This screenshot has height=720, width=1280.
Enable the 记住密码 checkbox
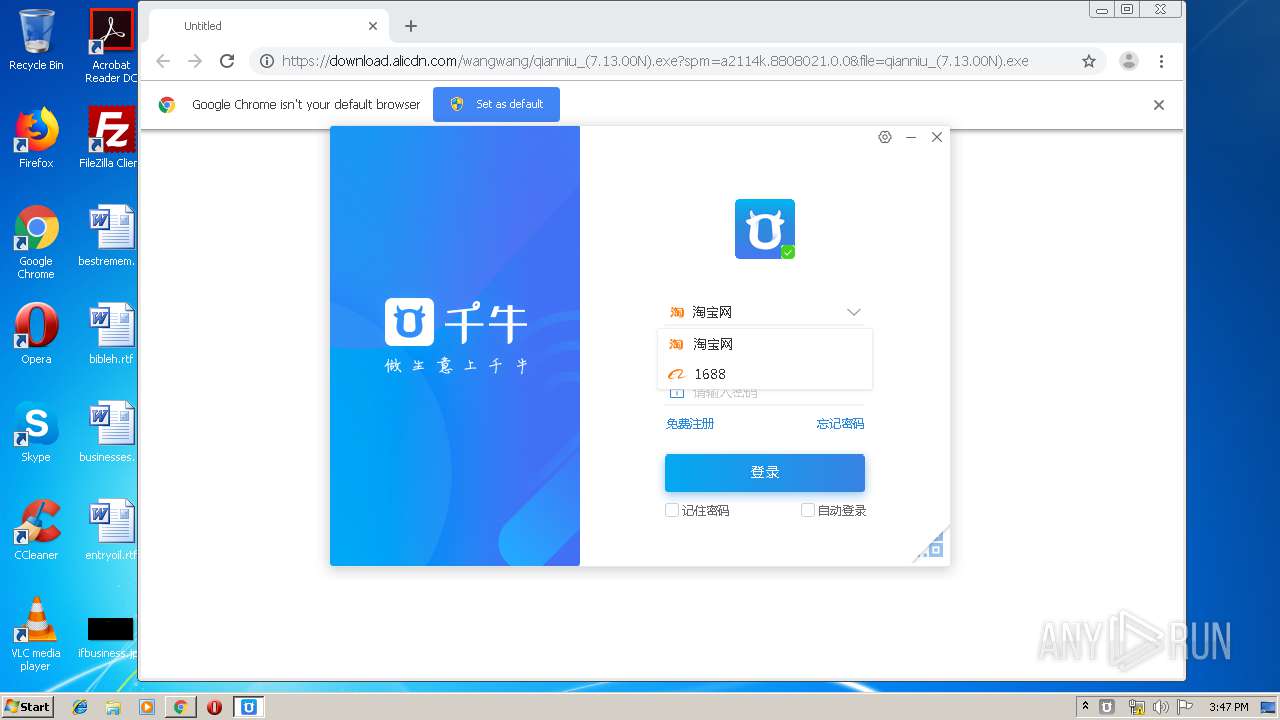point(672,511)
